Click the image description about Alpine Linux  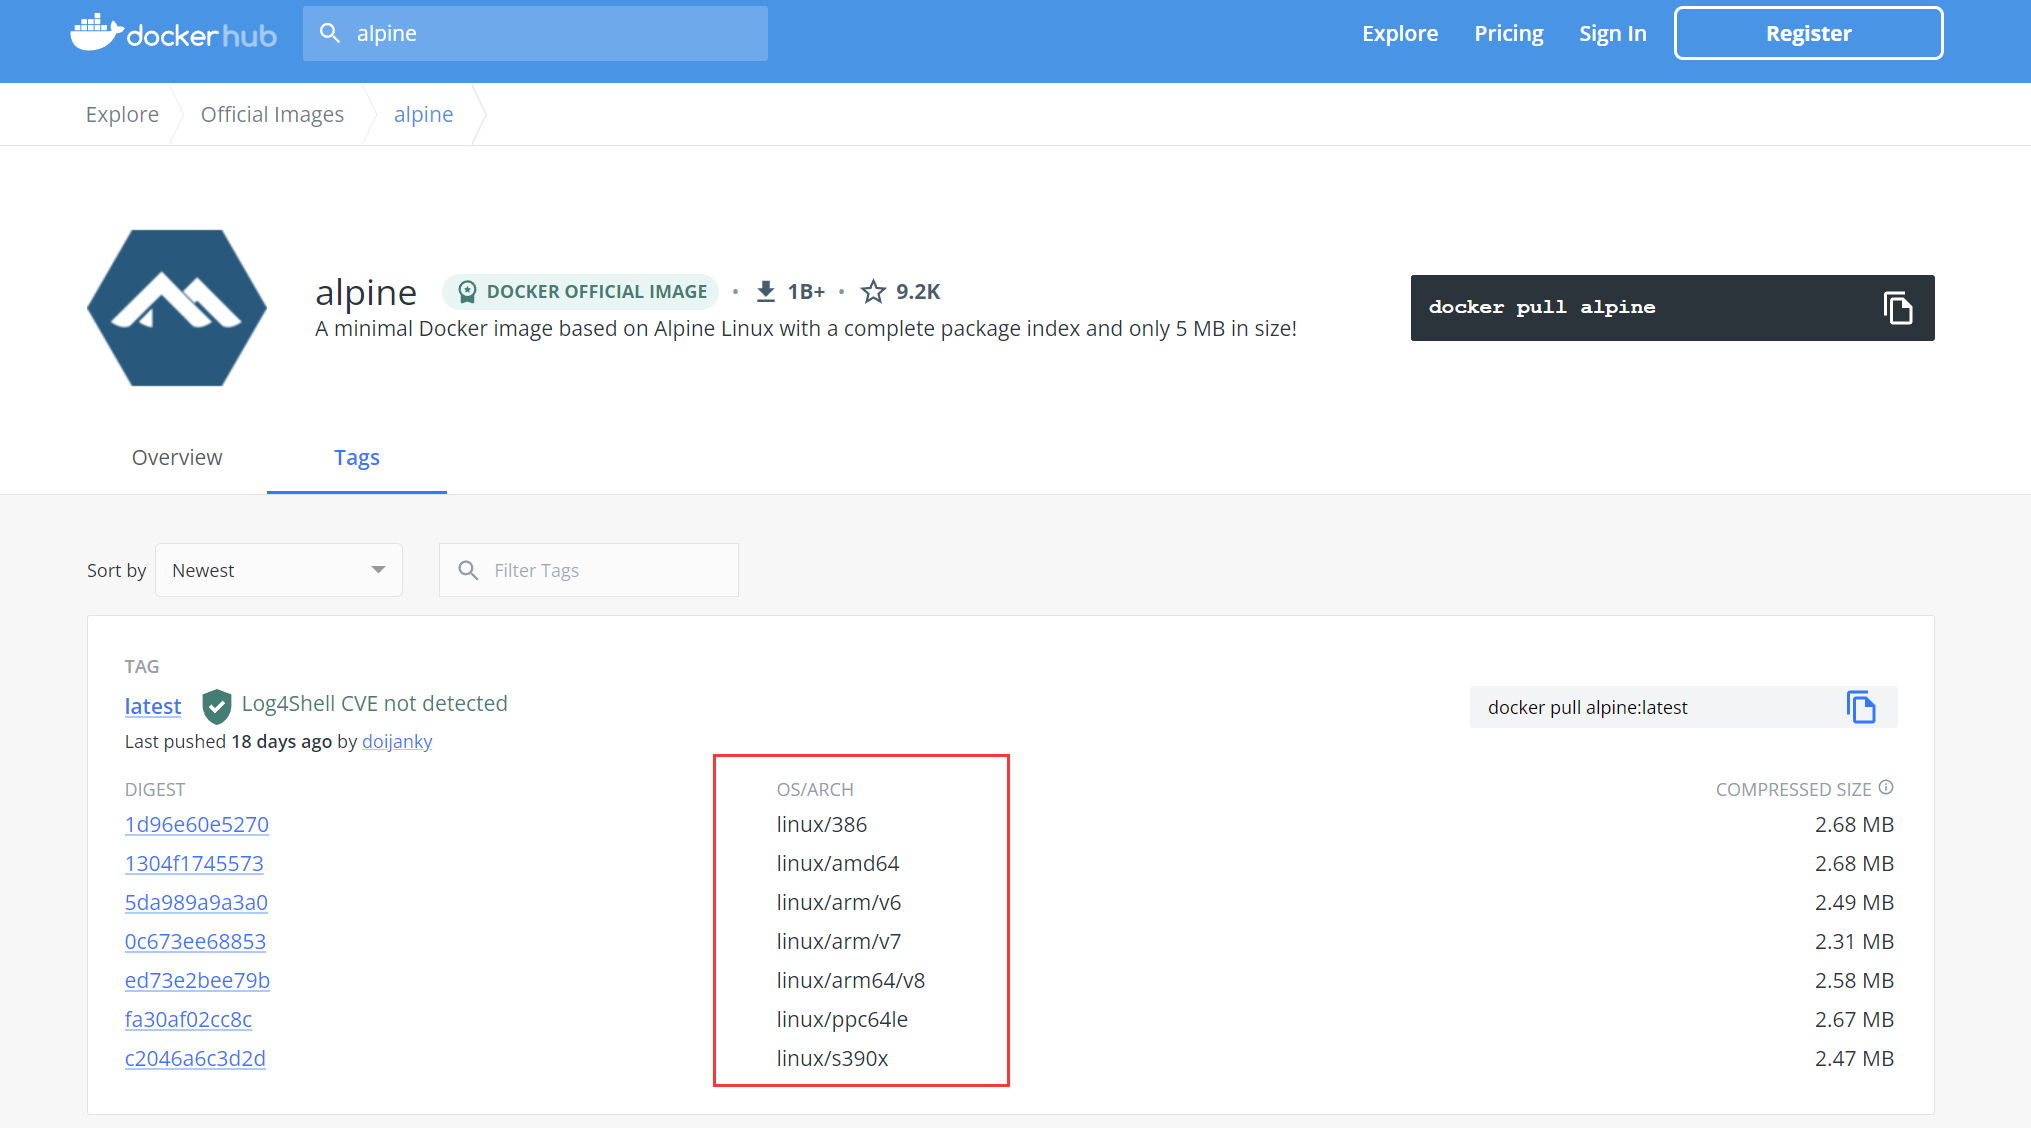click(x=805, y=328)
